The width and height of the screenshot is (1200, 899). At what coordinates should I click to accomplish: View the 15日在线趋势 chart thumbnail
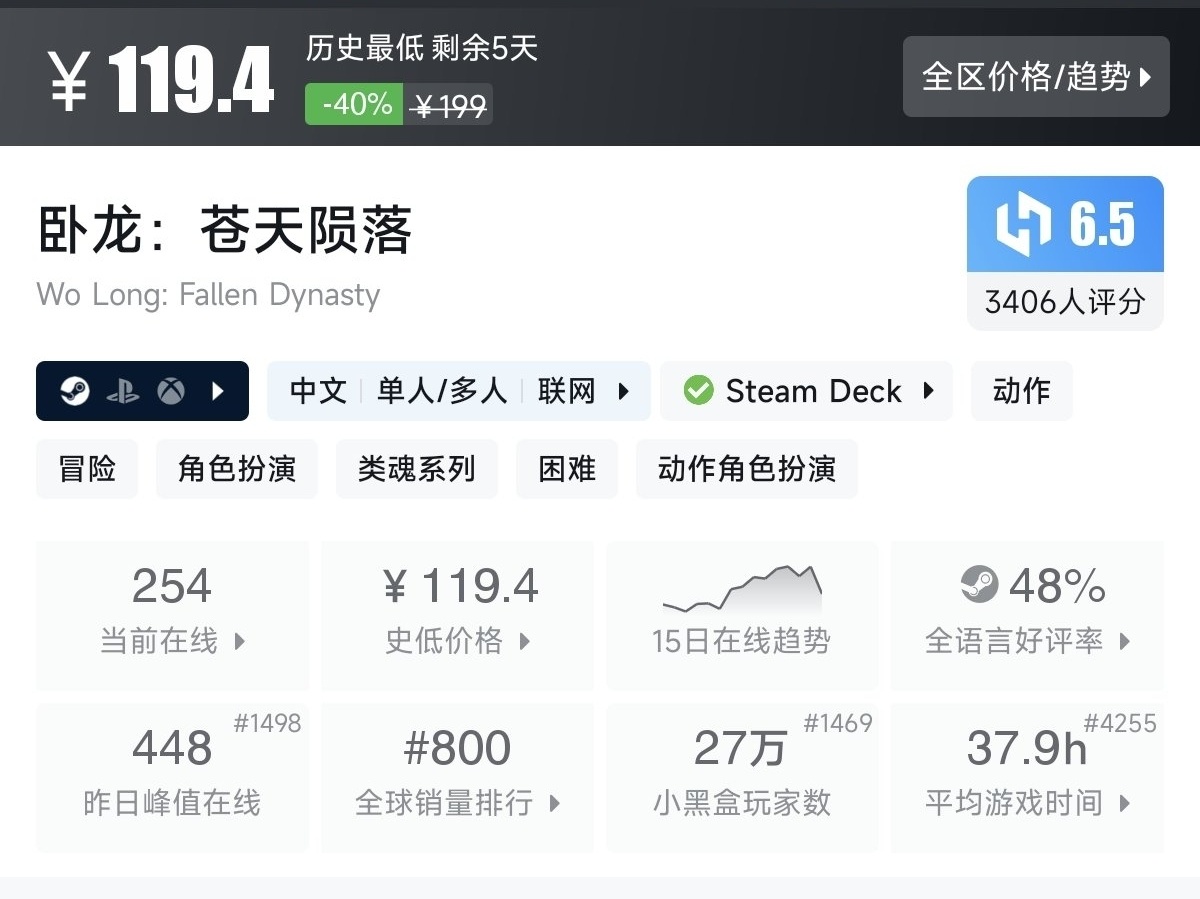pos(742,589)
